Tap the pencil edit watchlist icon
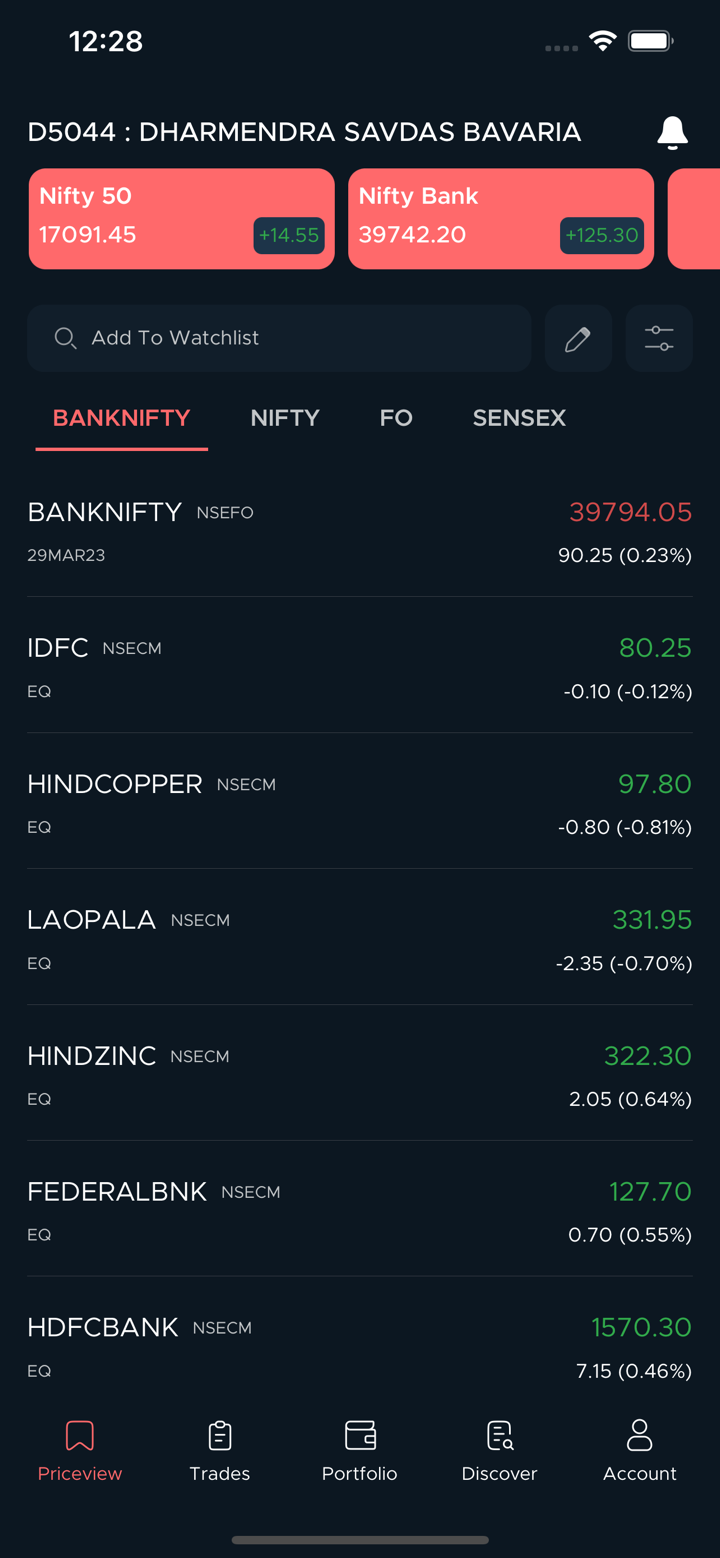720x1558 pixels. pyautogui.click(x=578, y=339)
